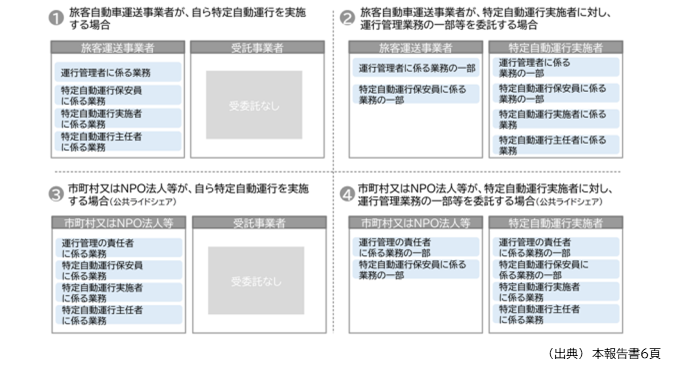Click the circled number 2 marker
680x372 pixels.
(347, 18)
